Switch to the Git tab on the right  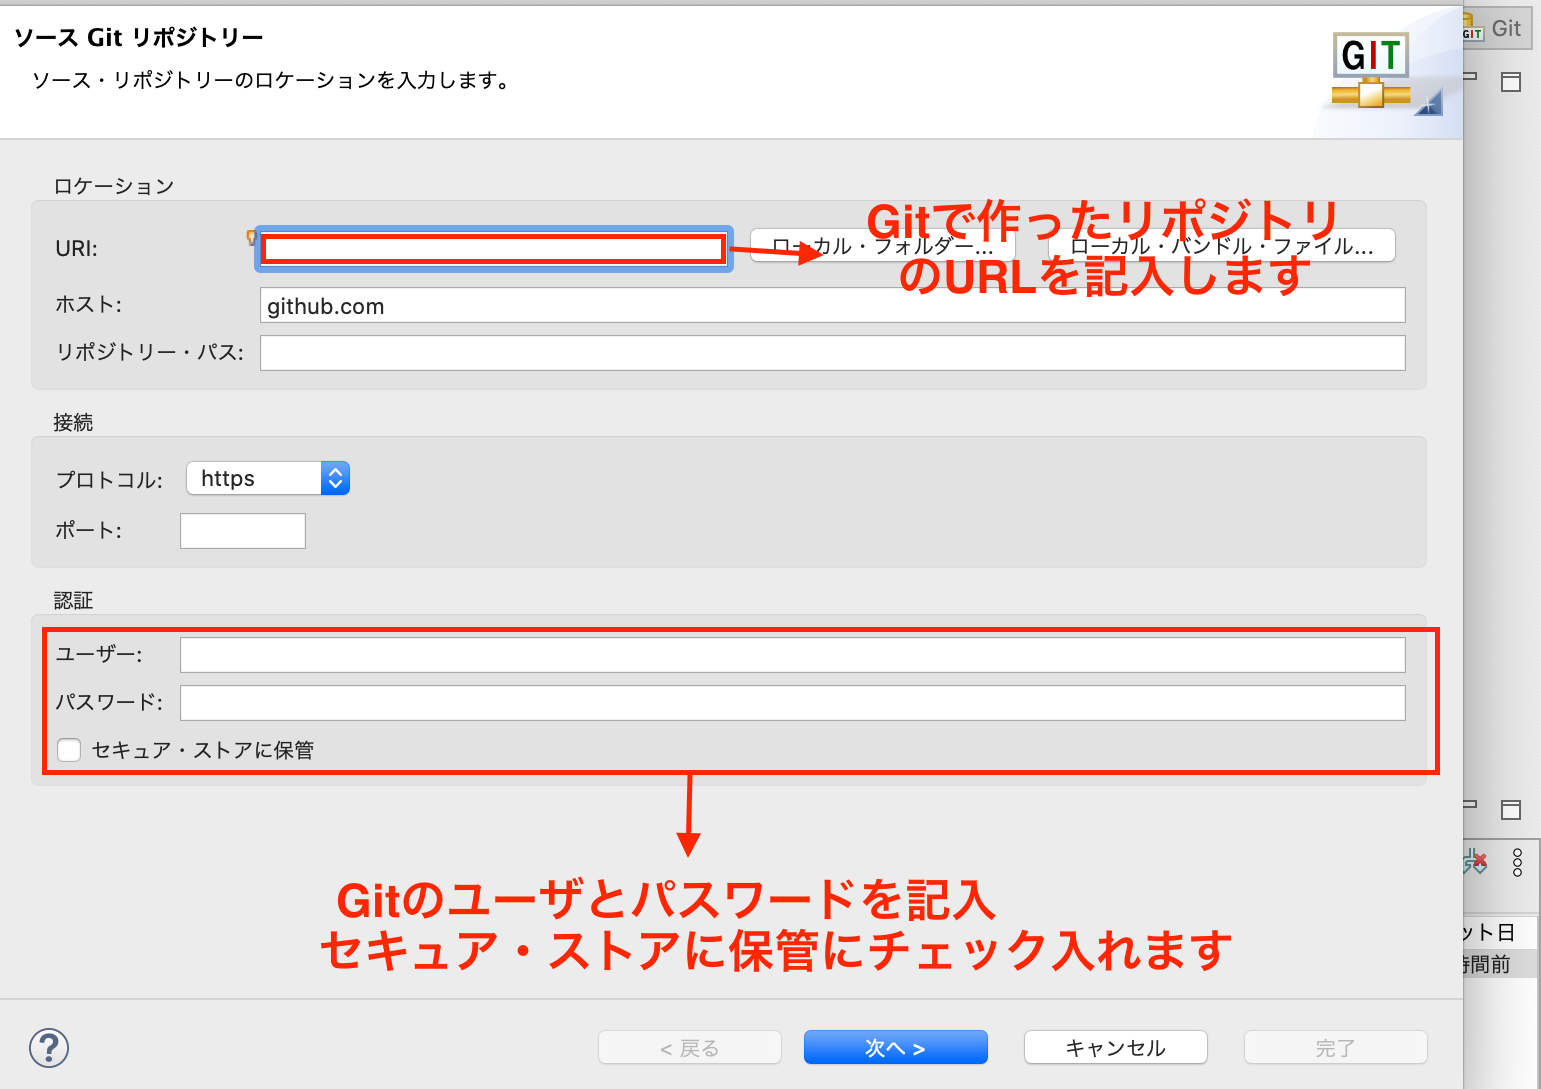point(1505,28)
